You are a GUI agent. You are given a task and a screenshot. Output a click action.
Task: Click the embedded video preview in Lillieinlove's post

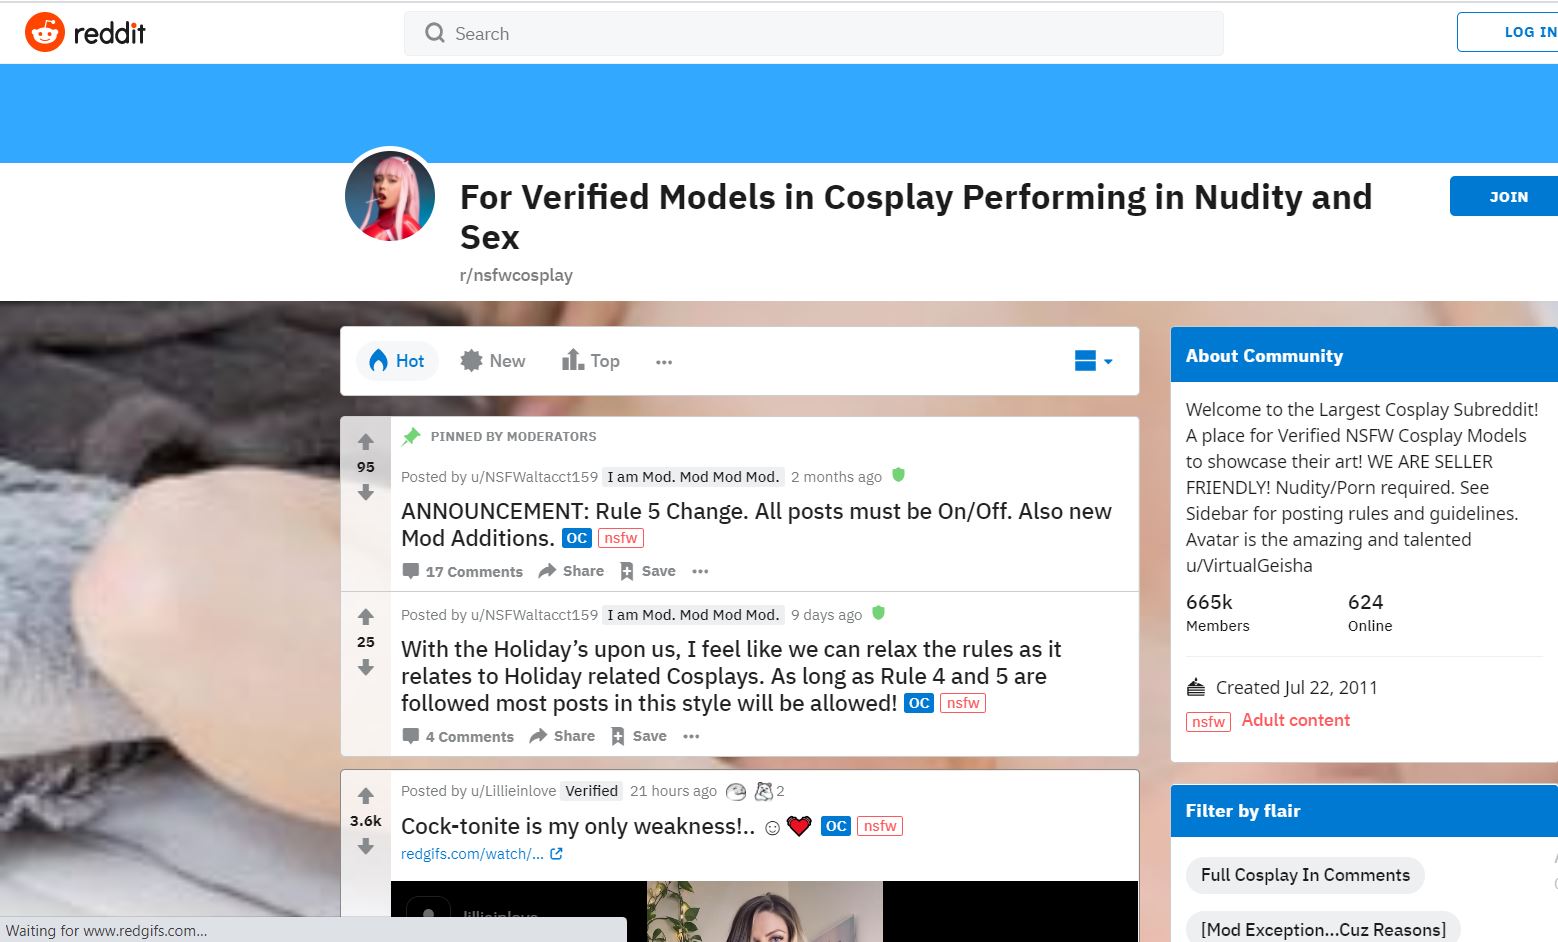[764, 911]
